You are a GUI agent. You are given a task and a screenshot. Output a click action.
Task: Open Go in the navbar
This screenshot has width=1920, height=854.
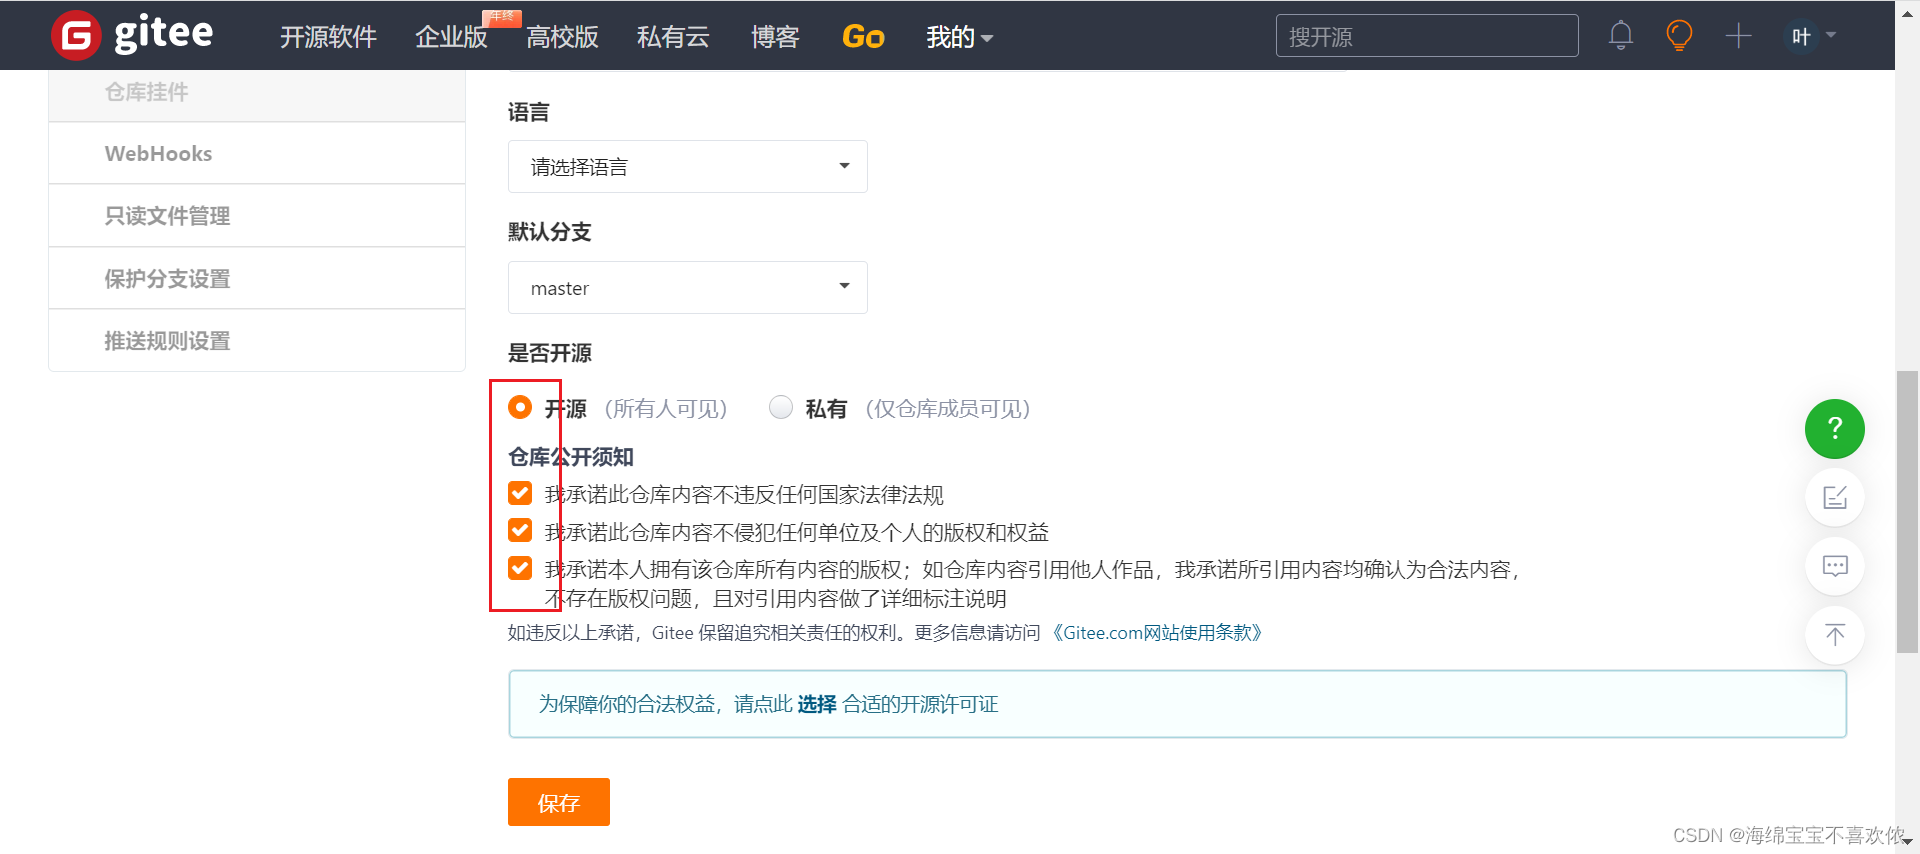[x=863, y=37]
